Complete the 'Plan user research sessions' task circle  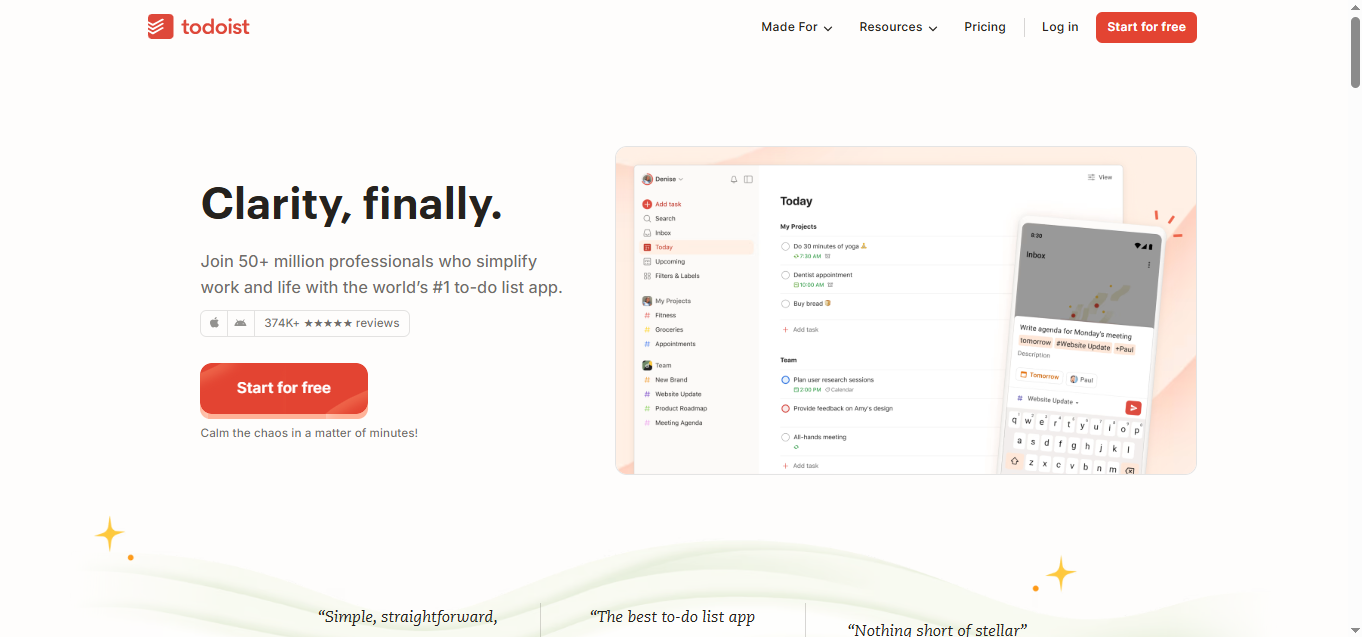[786, 380]
